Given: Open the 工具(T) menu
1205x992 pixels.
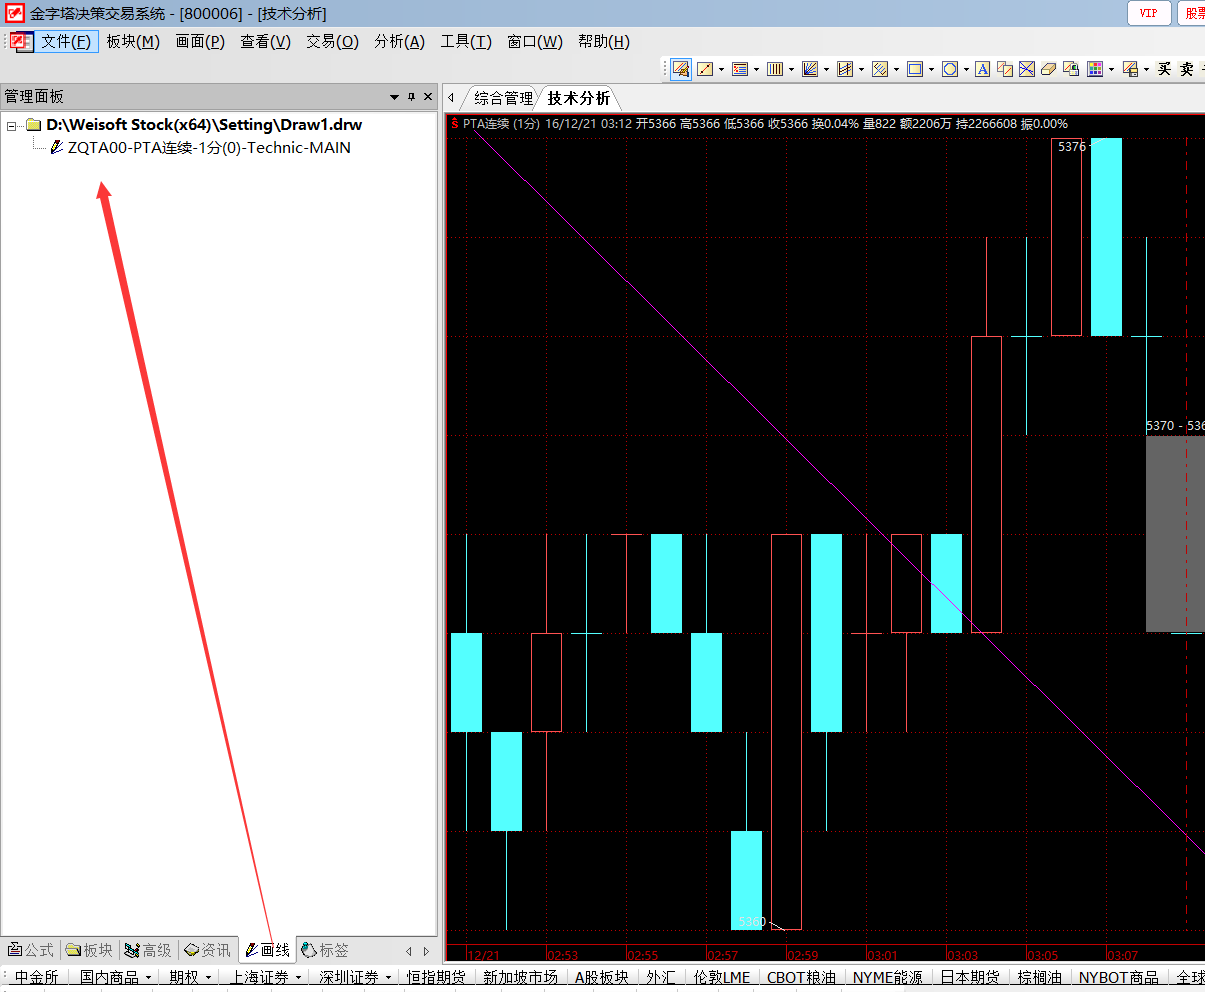Looking at the screenshot, I should 466,41.
